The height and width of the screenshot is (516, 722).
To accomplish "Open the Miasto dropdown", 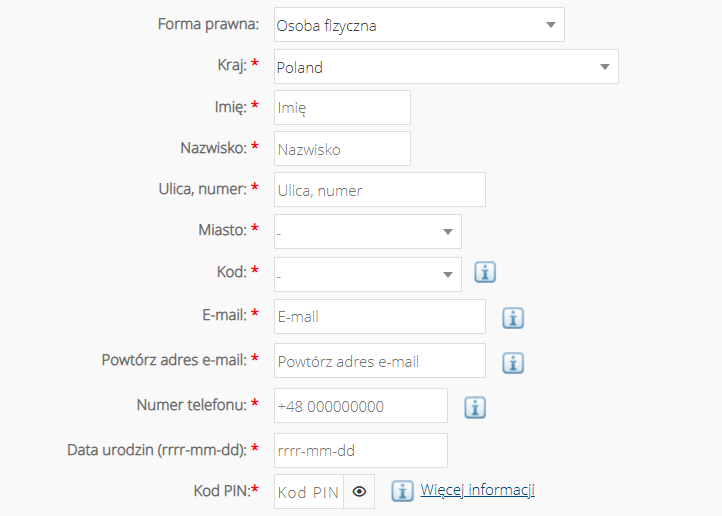I will point(368,232).
